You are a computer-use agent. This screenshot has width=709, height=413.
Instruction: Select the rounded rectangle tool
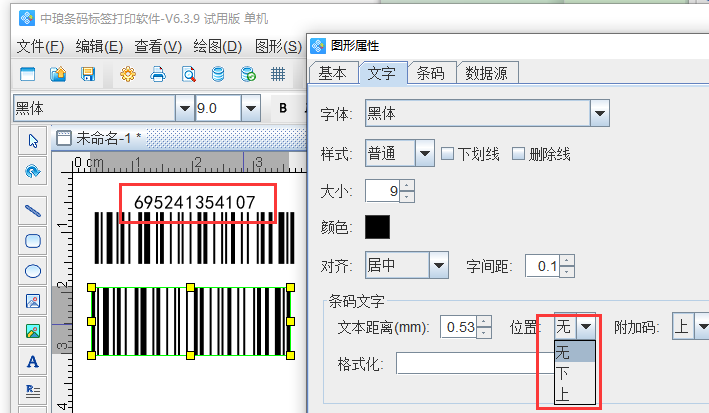point(33,241)
